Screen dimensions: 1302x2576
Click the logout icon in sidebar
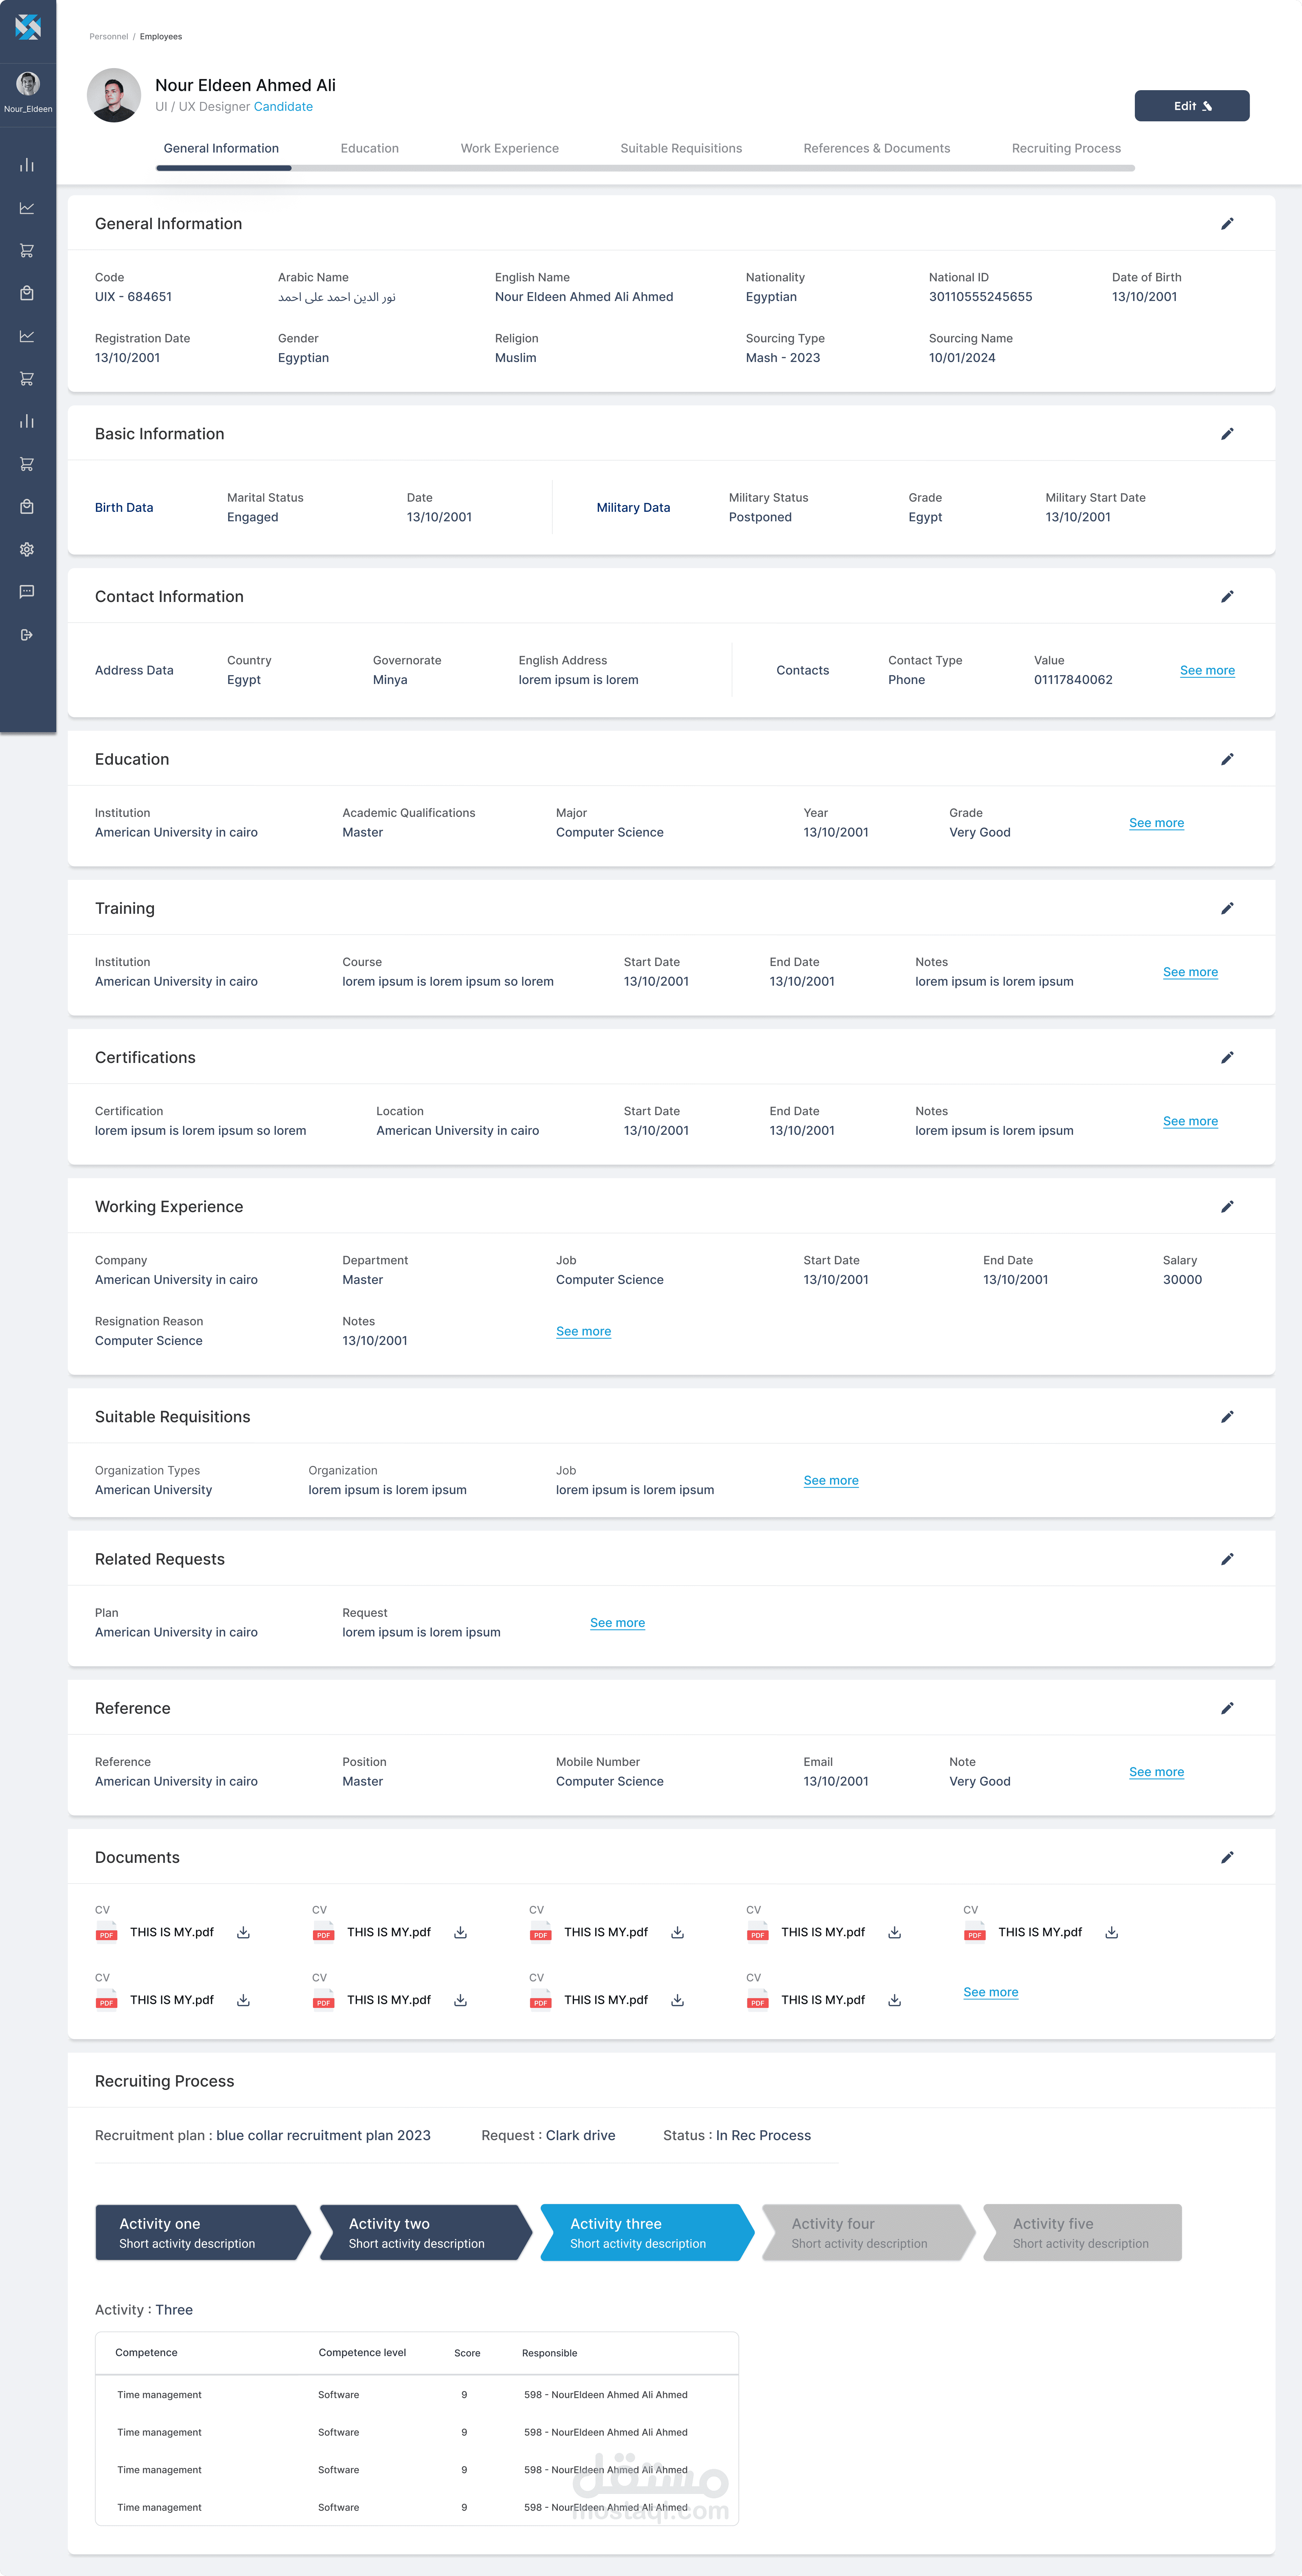27,635
